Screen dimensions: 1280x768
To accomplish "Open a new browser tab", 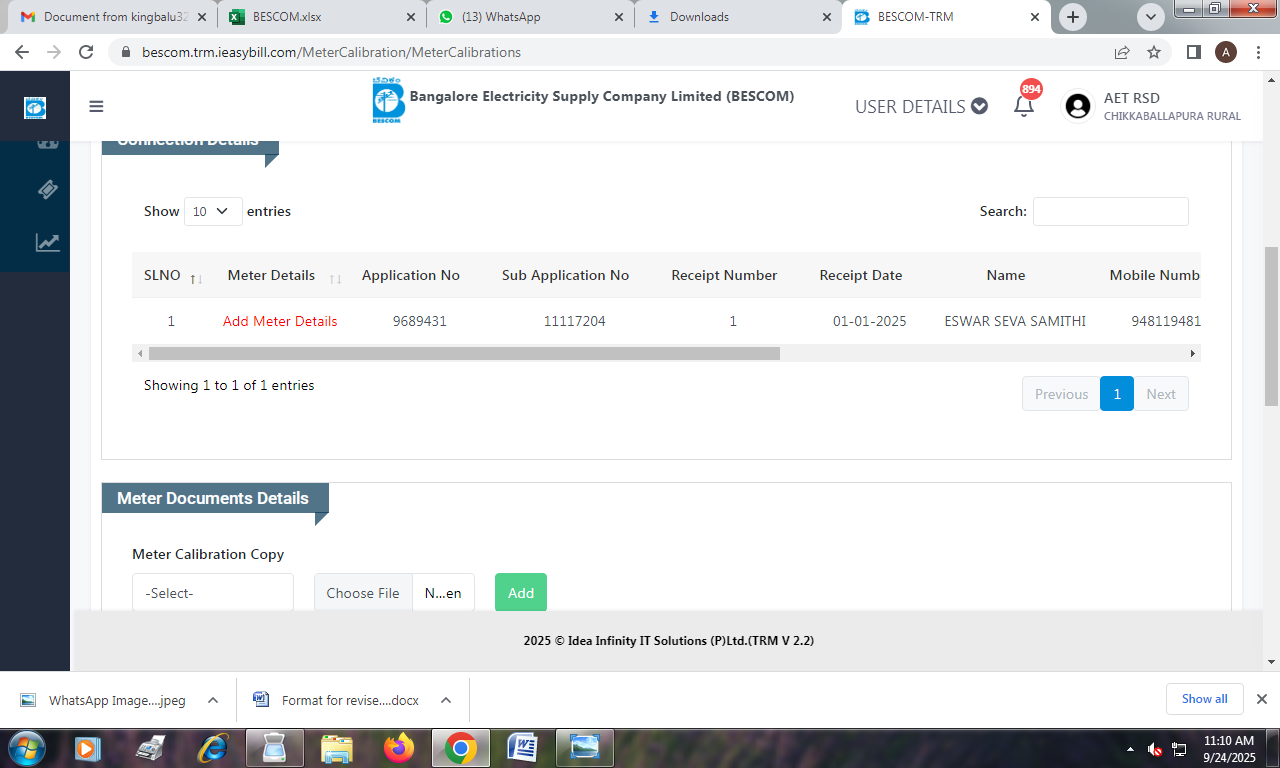I will point(1073,17).
